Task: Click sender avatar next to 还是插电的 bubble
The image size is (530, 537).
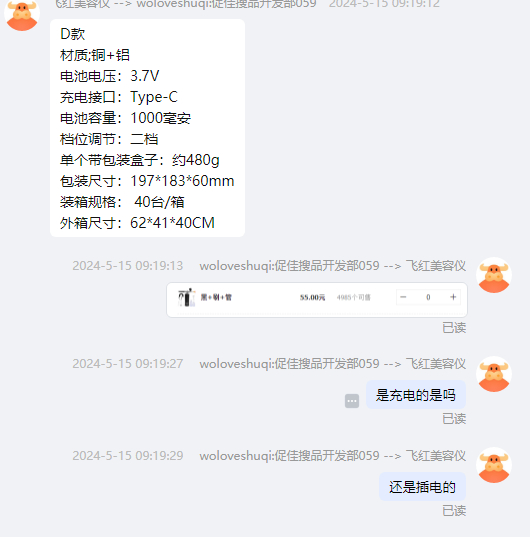Action: point(494,465)
